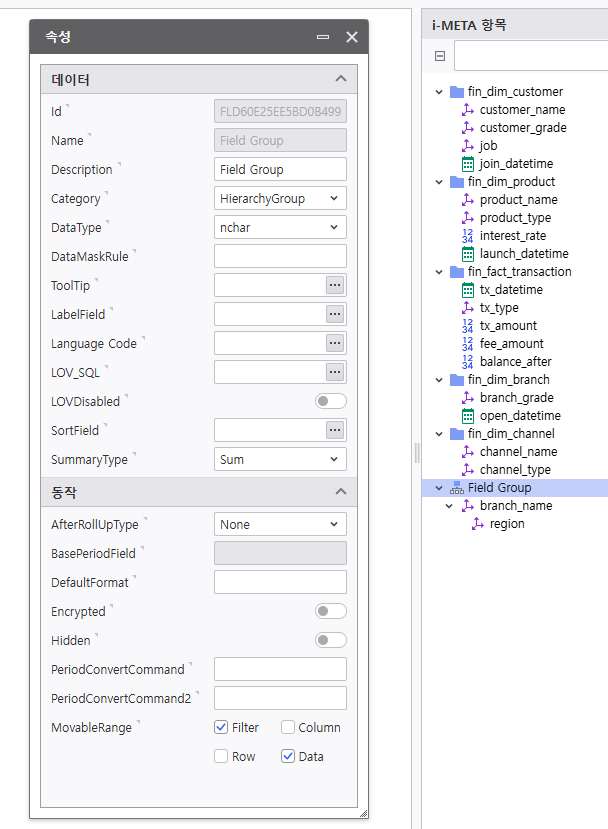
Task: Collapse the 데이터 section
Action: coord(341,79)
